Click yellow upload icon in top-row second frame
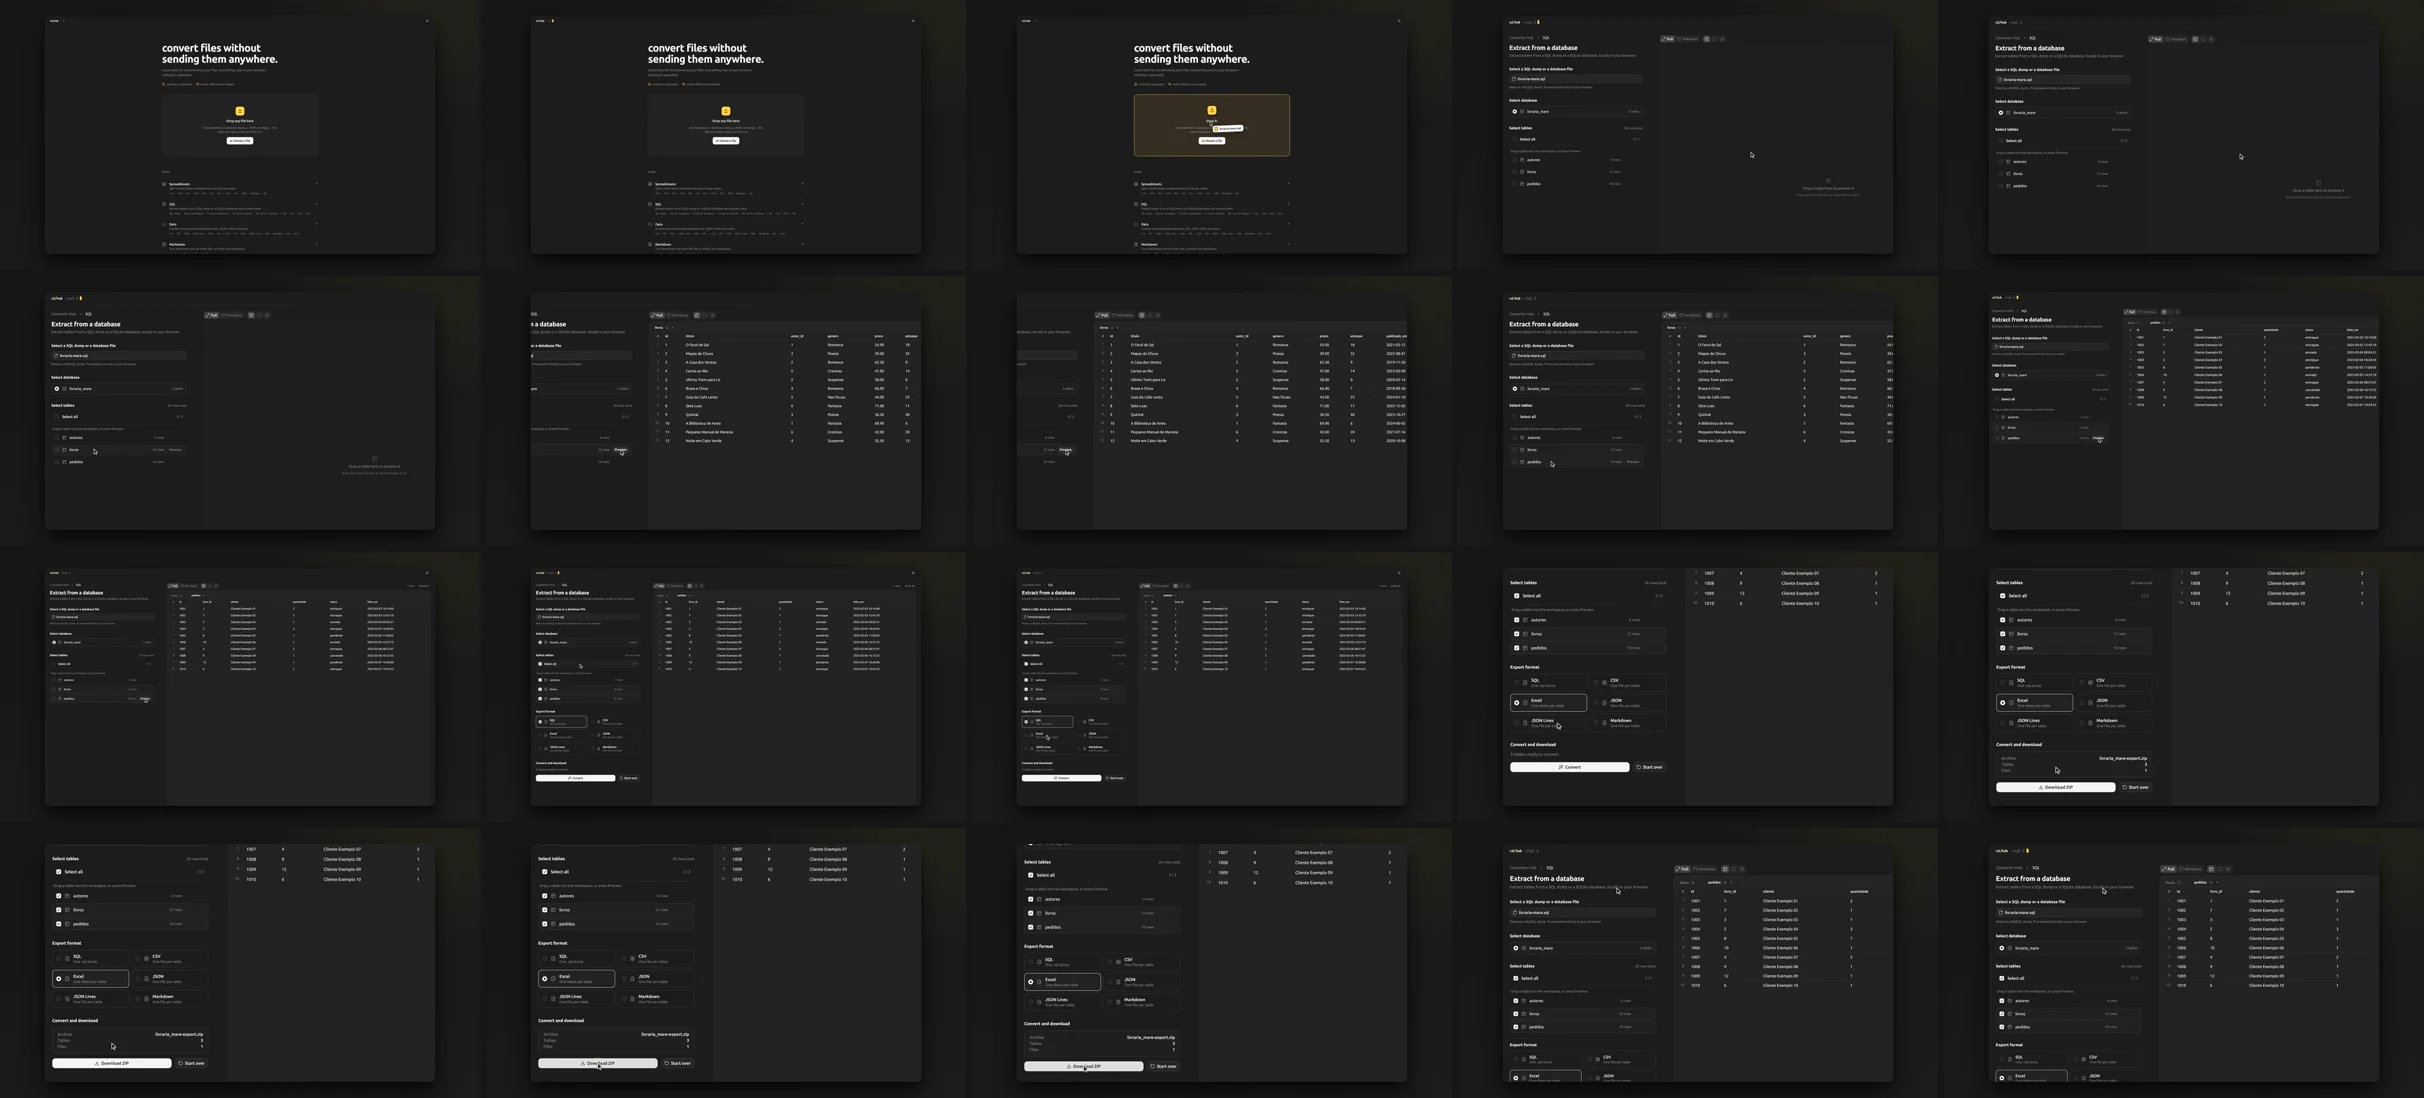The height and width of the screenshot is (1098, 2424). pyautogui.click(x=726, y=111)
